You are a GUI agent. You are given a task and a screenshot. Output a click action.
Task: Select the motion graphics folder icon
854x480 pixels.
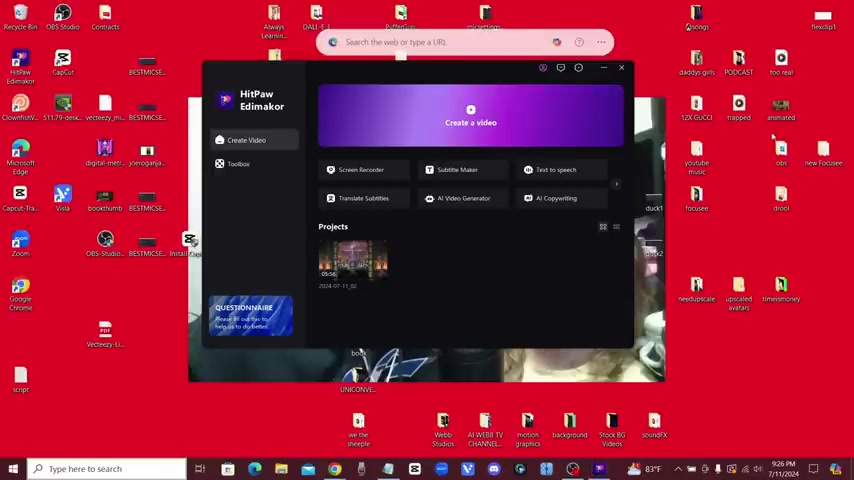point(528,429)
